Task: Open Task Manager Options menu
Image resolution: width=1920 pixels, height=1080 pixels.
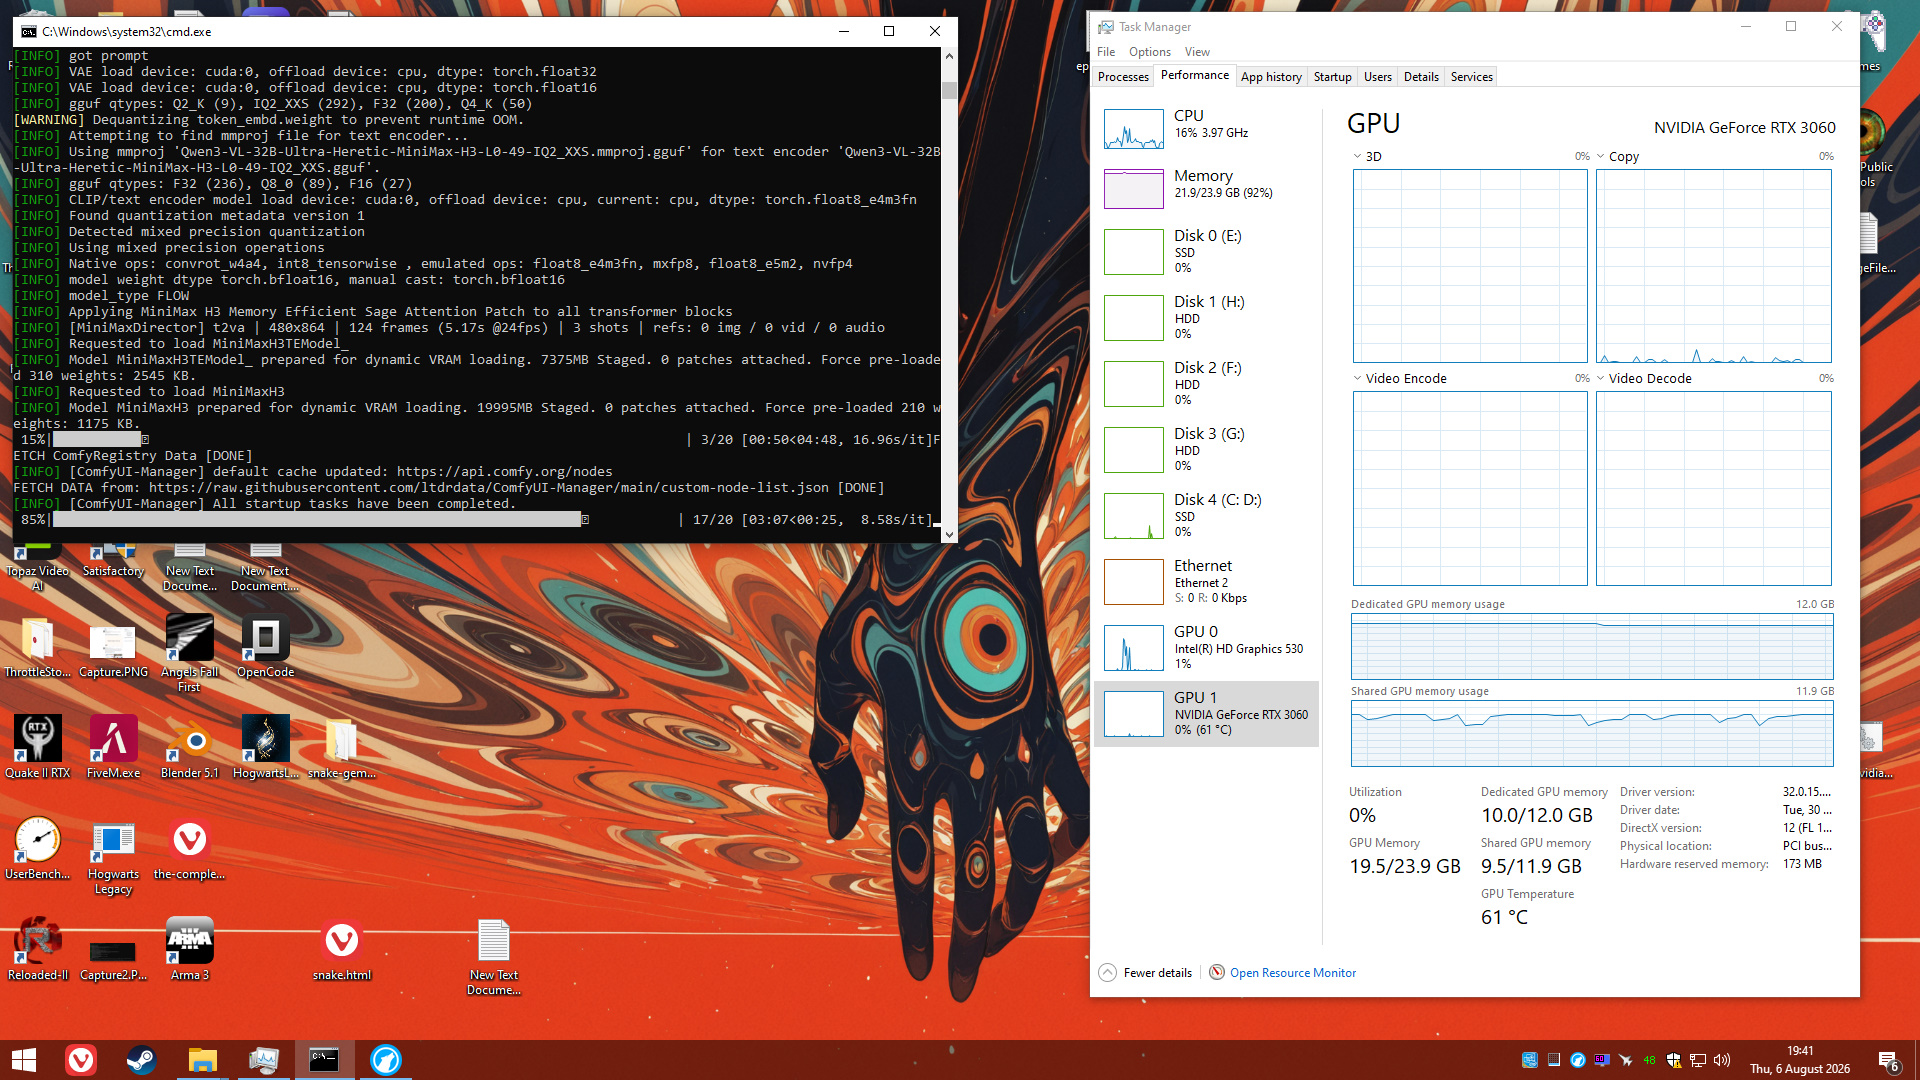Action: 1150,52
